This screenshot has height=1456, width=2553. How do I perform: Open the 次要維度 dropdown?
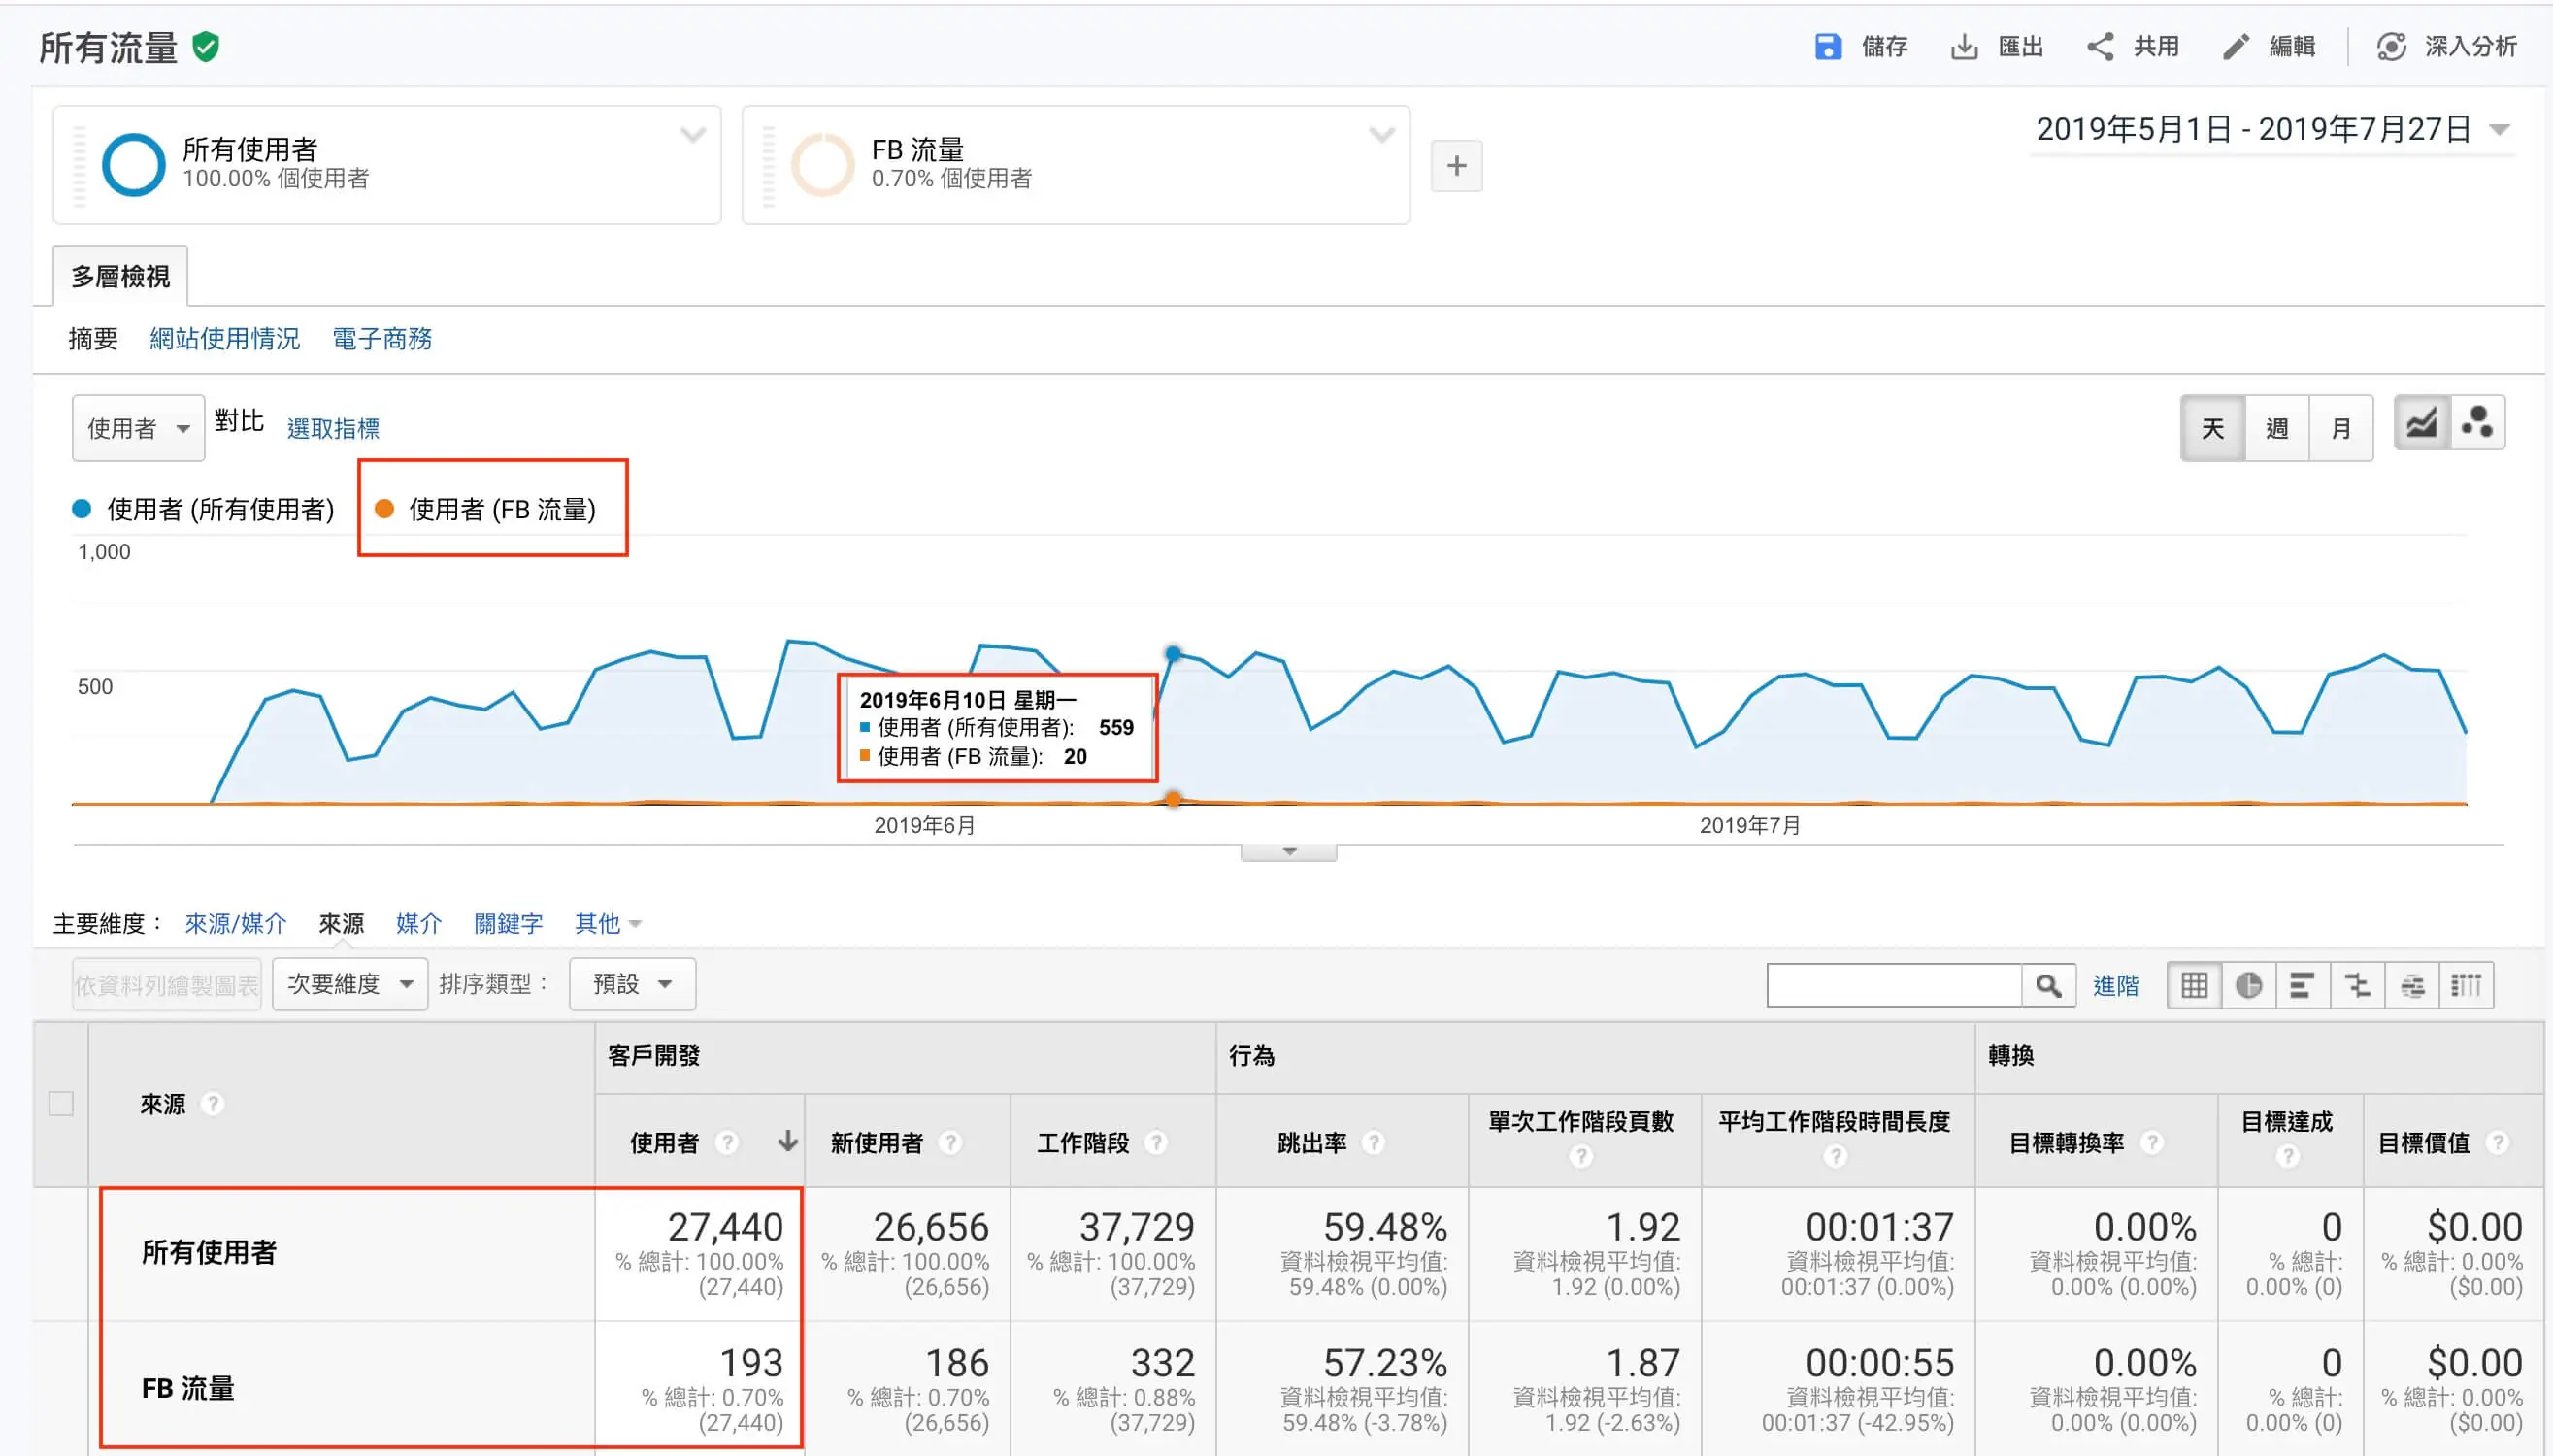point(350,984)
